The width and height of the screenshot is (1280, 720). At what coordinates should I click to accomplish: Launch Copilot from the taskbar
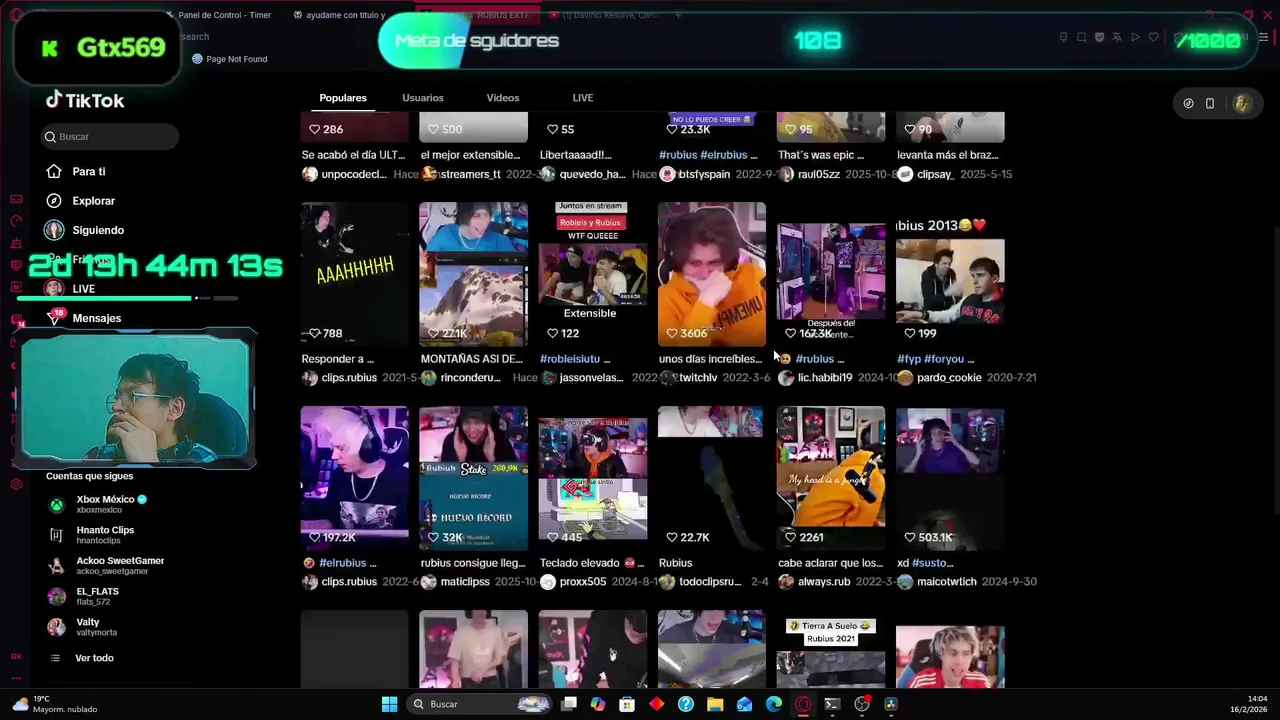point(598,704)
